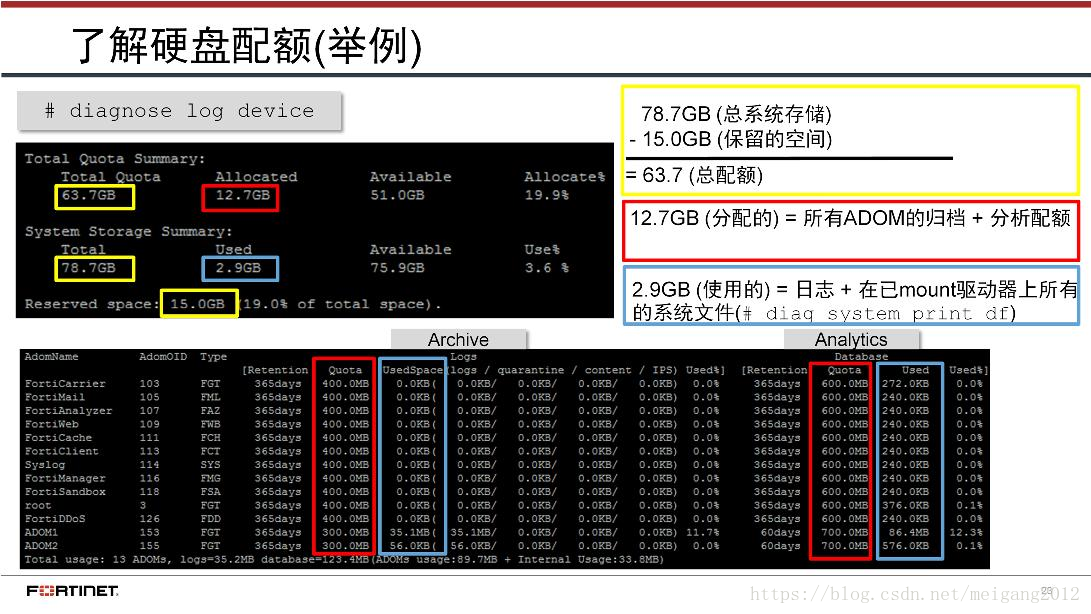Screen dimensions: 1091x614
Task: Select the FortiCarrier row name
Action: pos(65,384)
